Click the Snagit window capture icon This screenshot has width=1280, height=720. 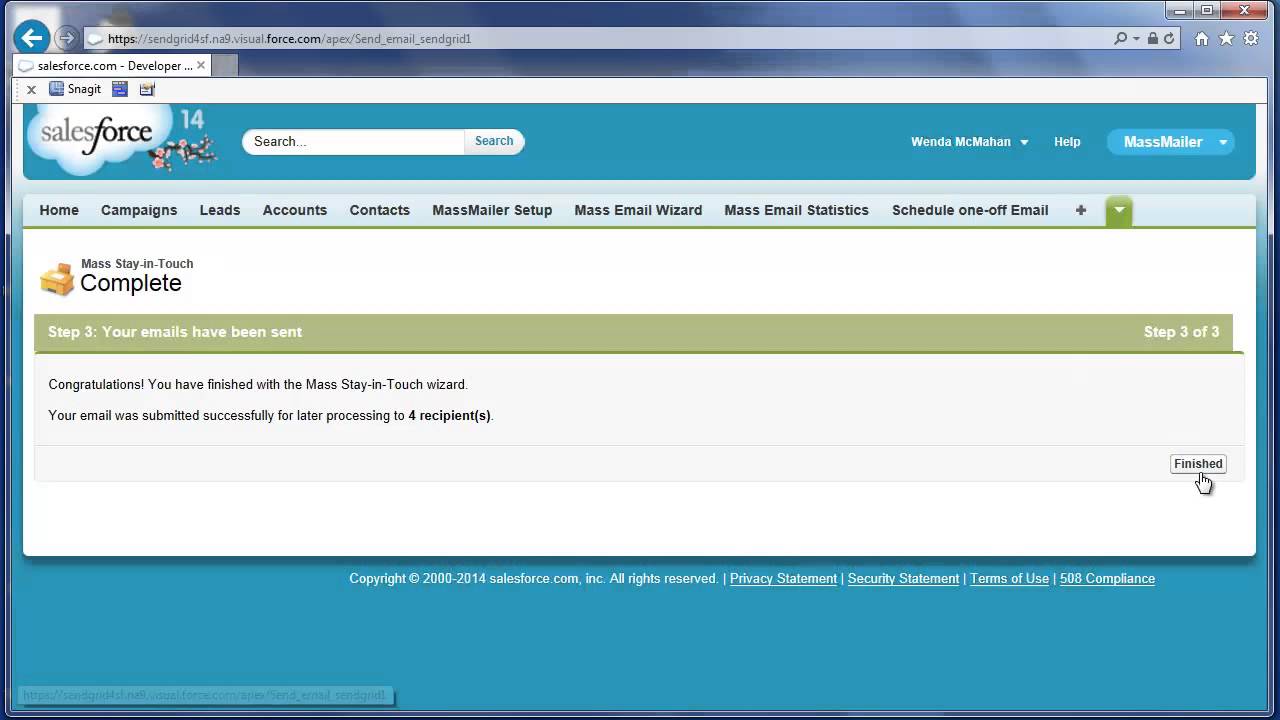click(x=120, y=89)
